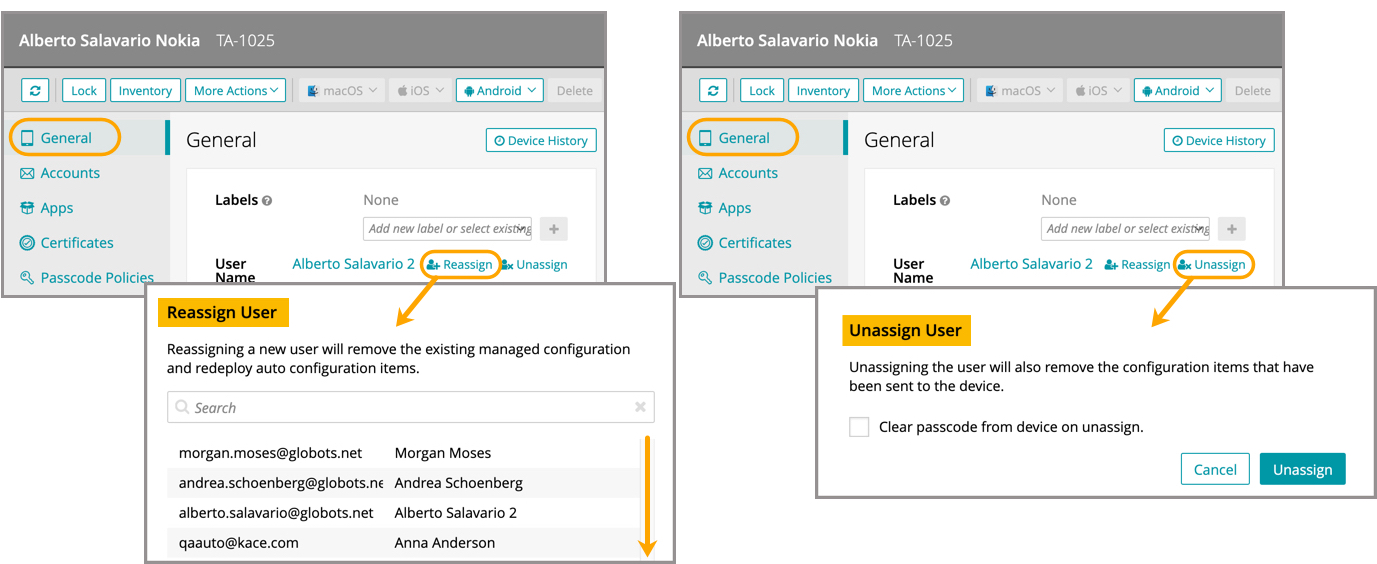The image size is (1377, 564).
Task: Click the plus button beside left label field
Action: click(x=553, y=229)
